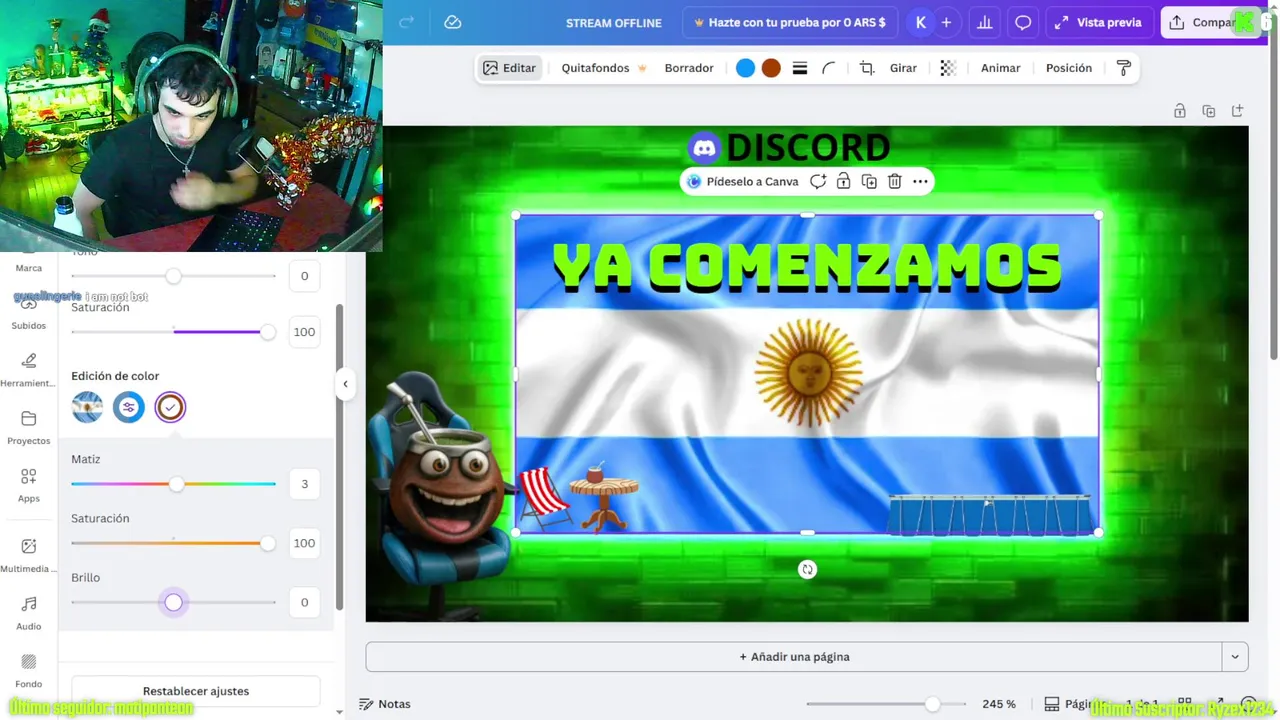Click the upper purple Saturación slider handle
1280x720 pixels.
pos(268,332)
